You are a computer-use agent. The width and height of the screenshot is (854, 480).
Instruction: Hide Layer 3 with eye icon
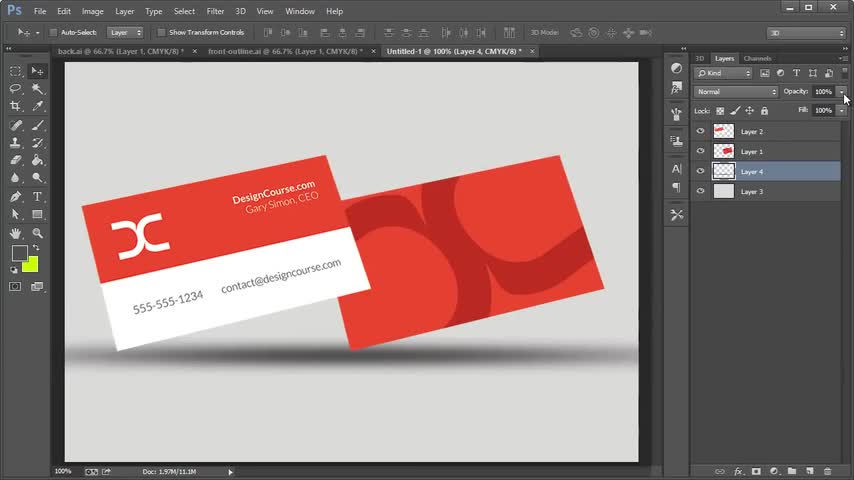700,191
